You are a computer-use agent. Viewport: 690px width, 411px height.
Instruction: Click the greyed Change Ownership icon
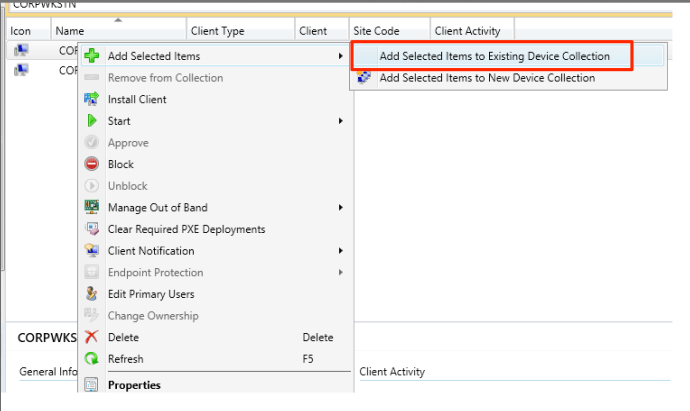92,315
